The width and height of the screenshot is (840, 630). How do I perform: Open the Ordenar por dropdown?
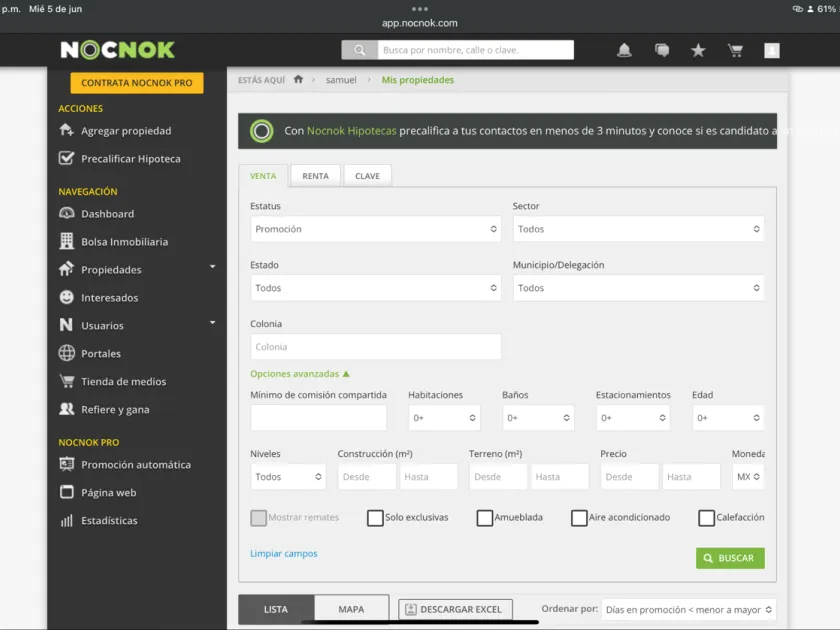click(x=688, y=610)
